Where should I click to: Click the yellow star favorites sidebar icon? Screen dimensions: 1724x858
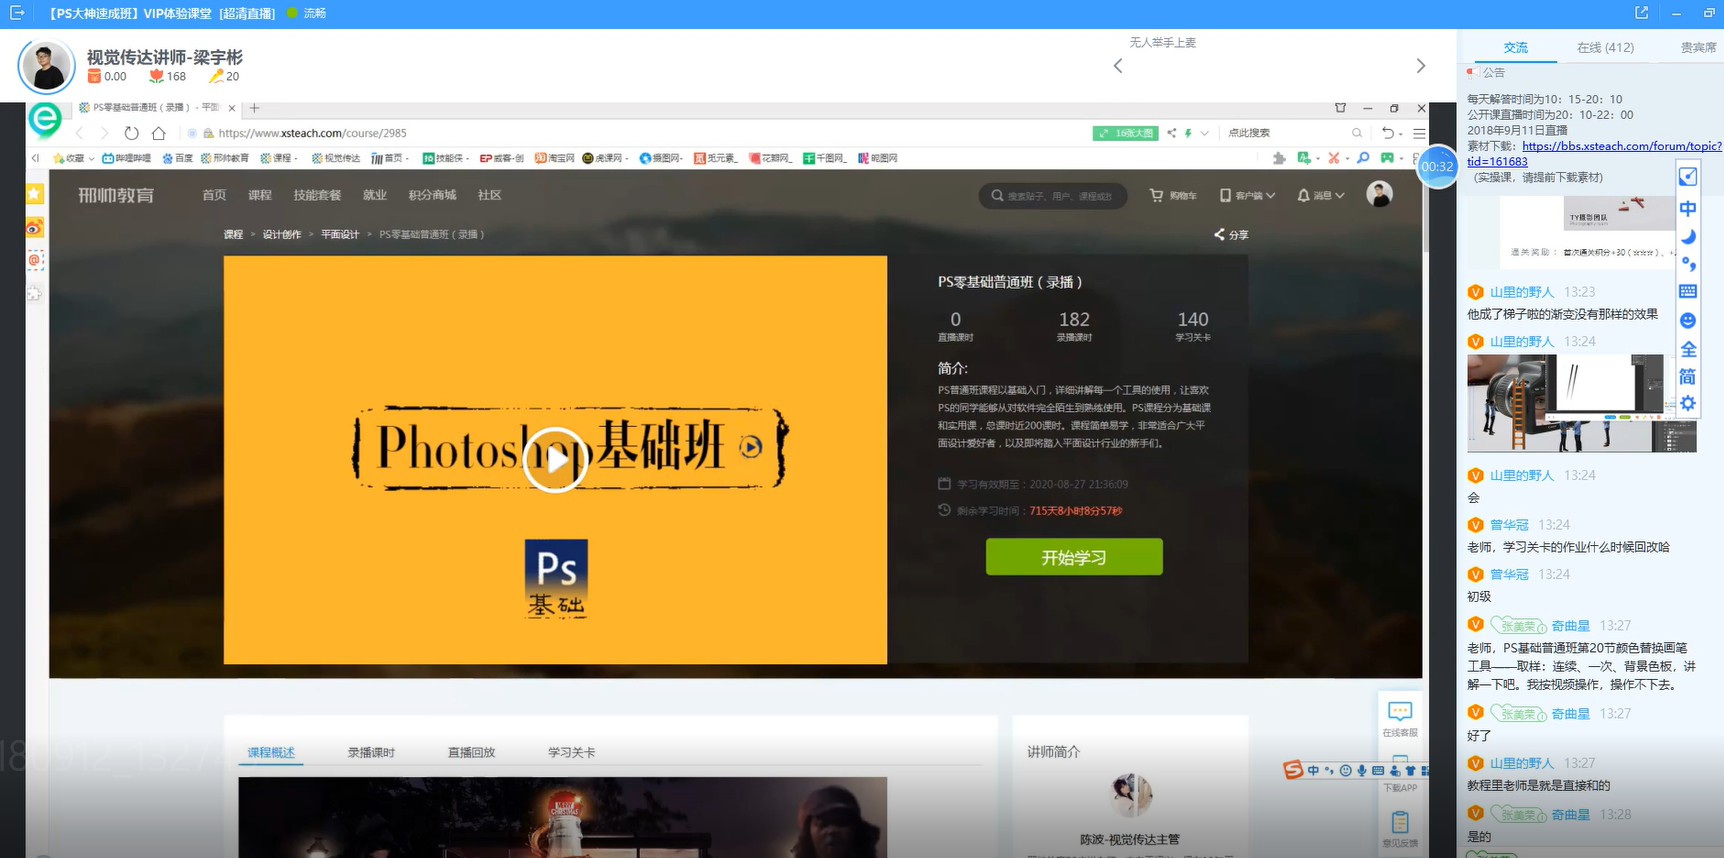35,194
